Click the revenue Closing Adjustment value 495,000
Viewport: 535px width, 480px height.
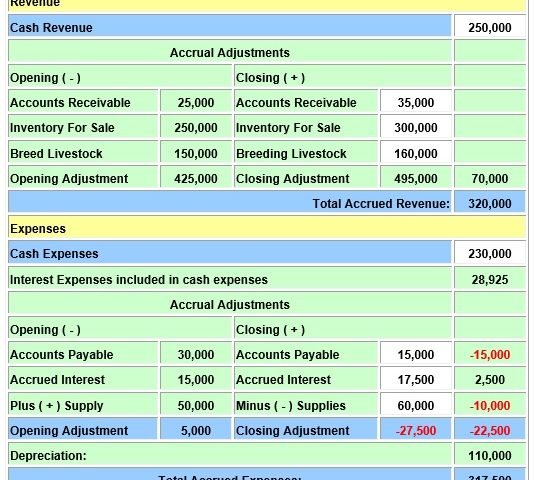tap(416, 178)
